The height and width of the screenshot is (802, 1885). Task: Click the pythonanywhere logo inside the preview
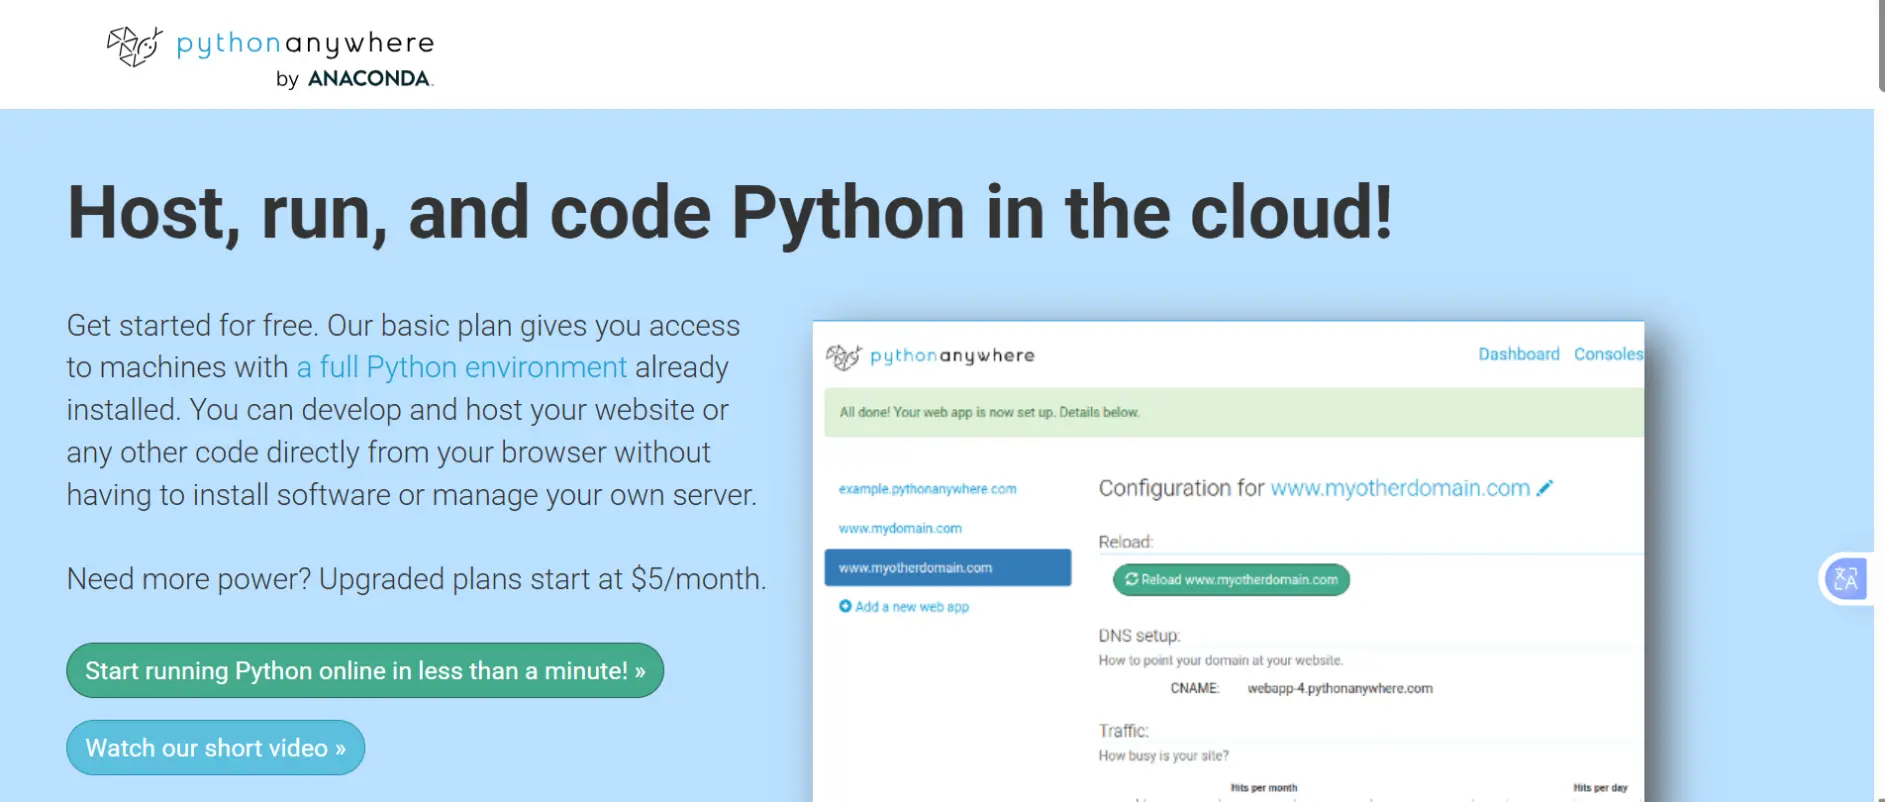[930, 356]
